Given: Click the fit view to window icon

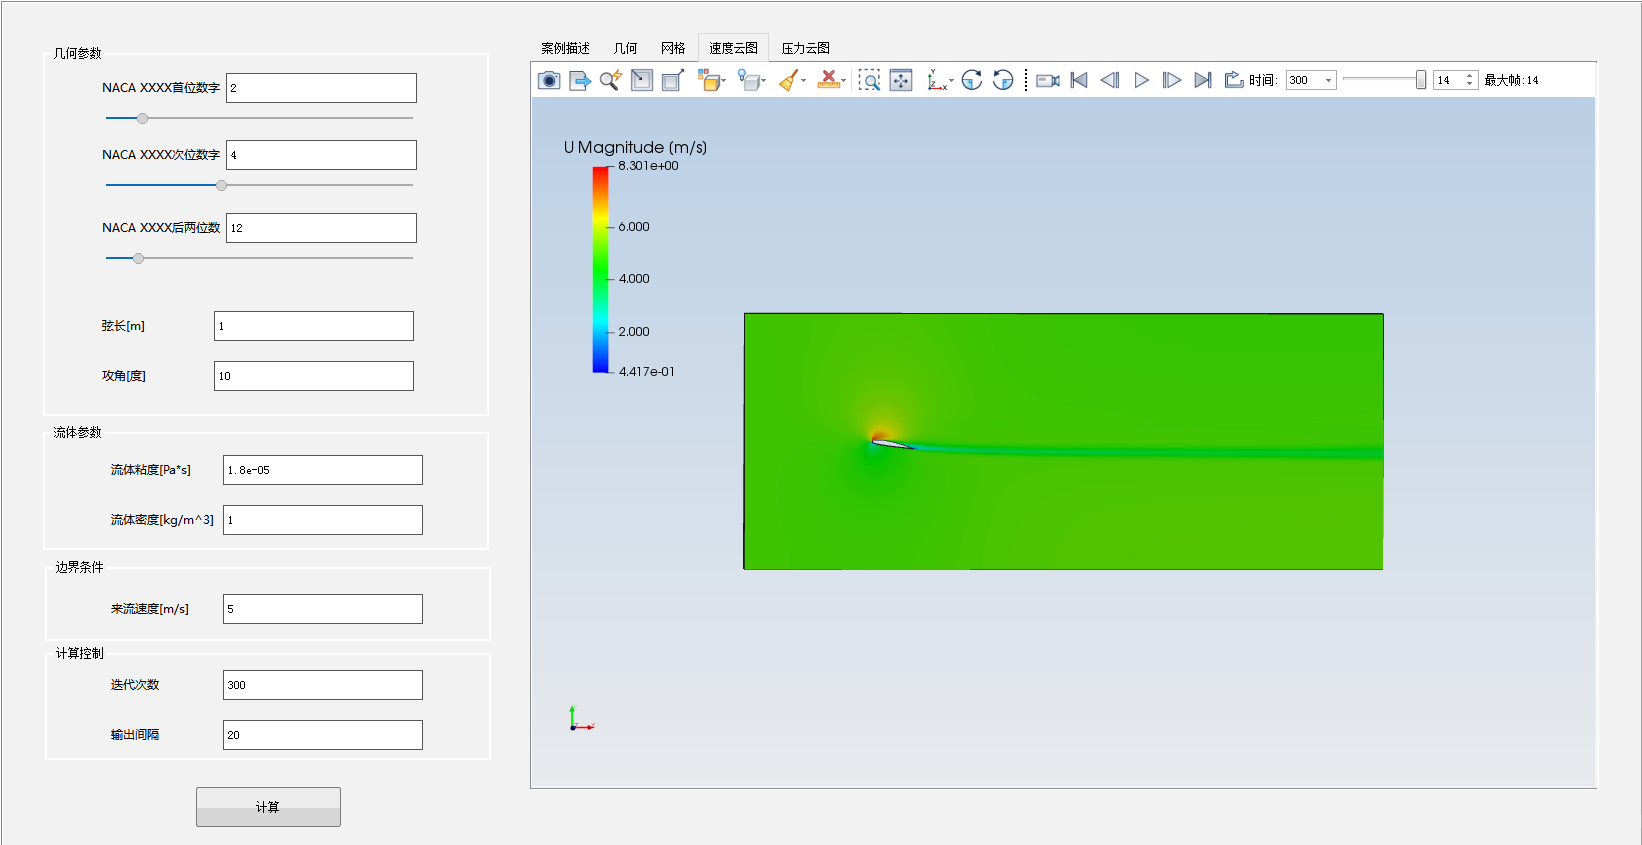Looking at the screenshot, I should 901,80.
